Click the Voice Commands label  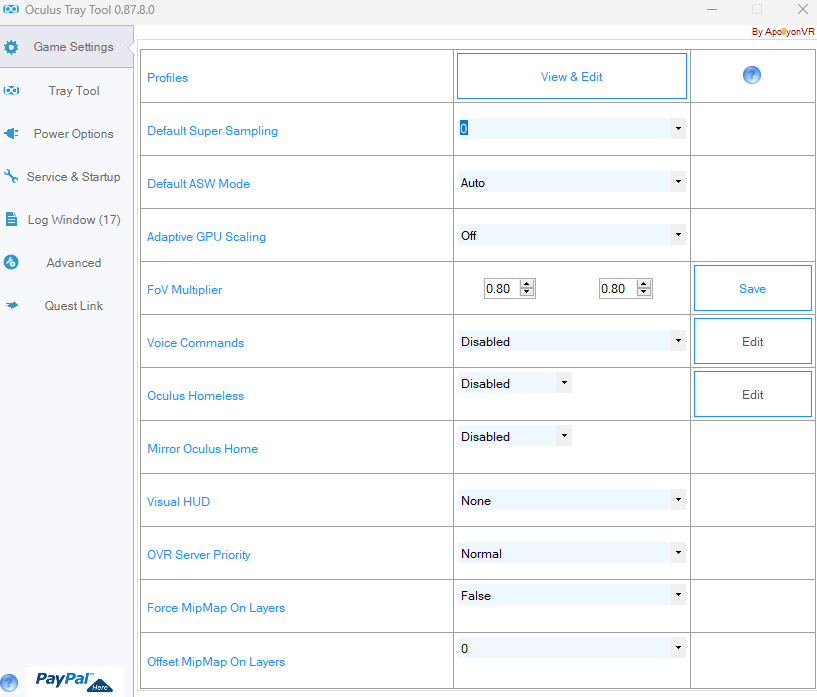click(195, 343)
